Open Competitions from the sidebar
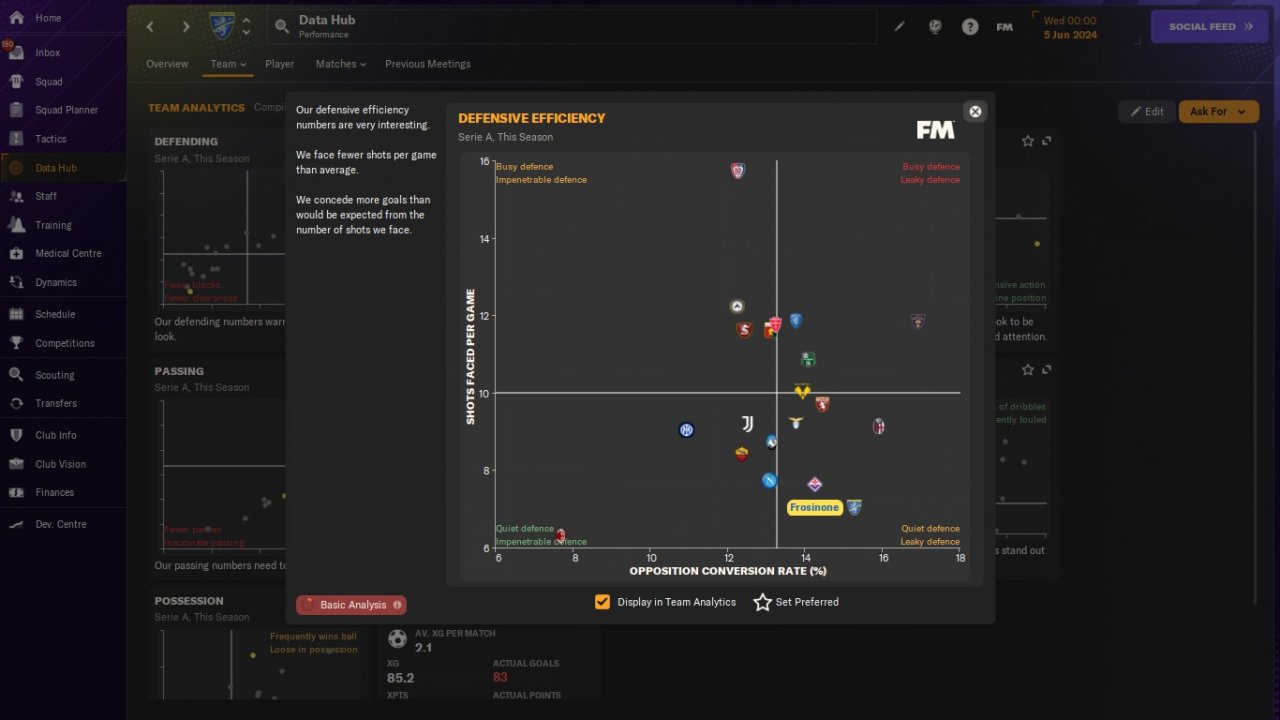The image size is (1280, 720). pyautogui.click(x=65, y=343)
